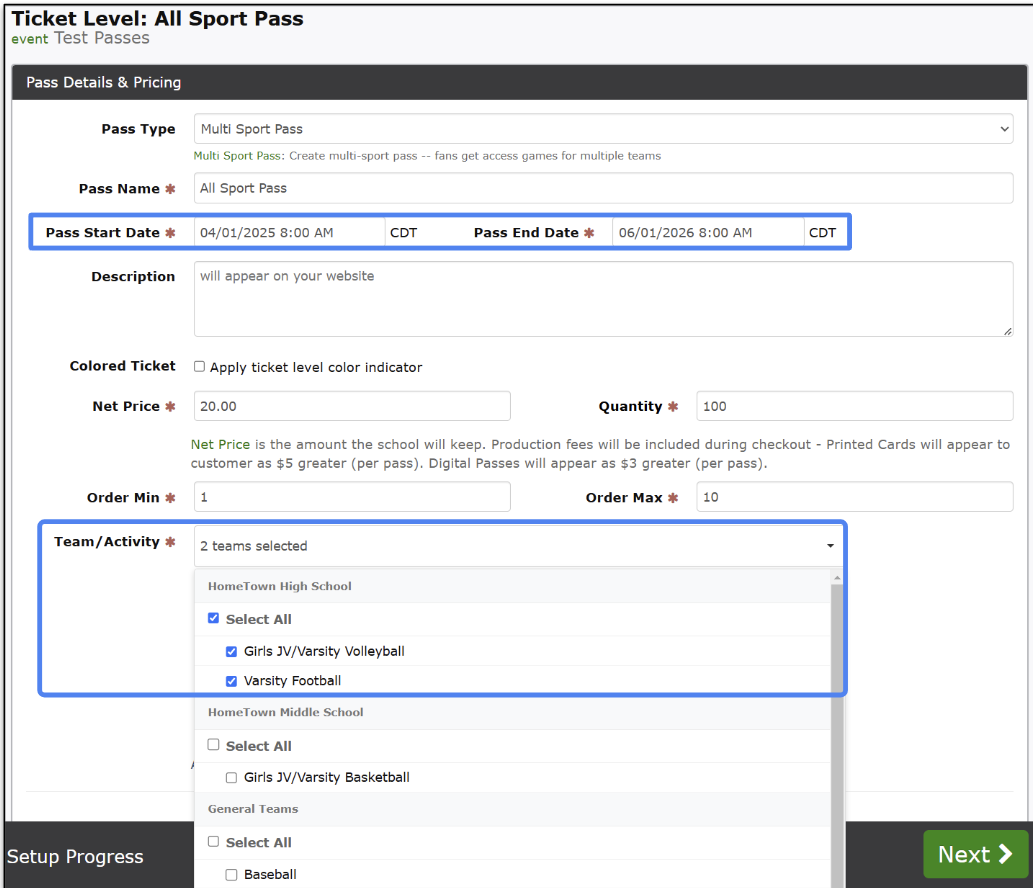1033x888 pixels.
Task: Select the Order Max field
Action: tap(854, 497)
